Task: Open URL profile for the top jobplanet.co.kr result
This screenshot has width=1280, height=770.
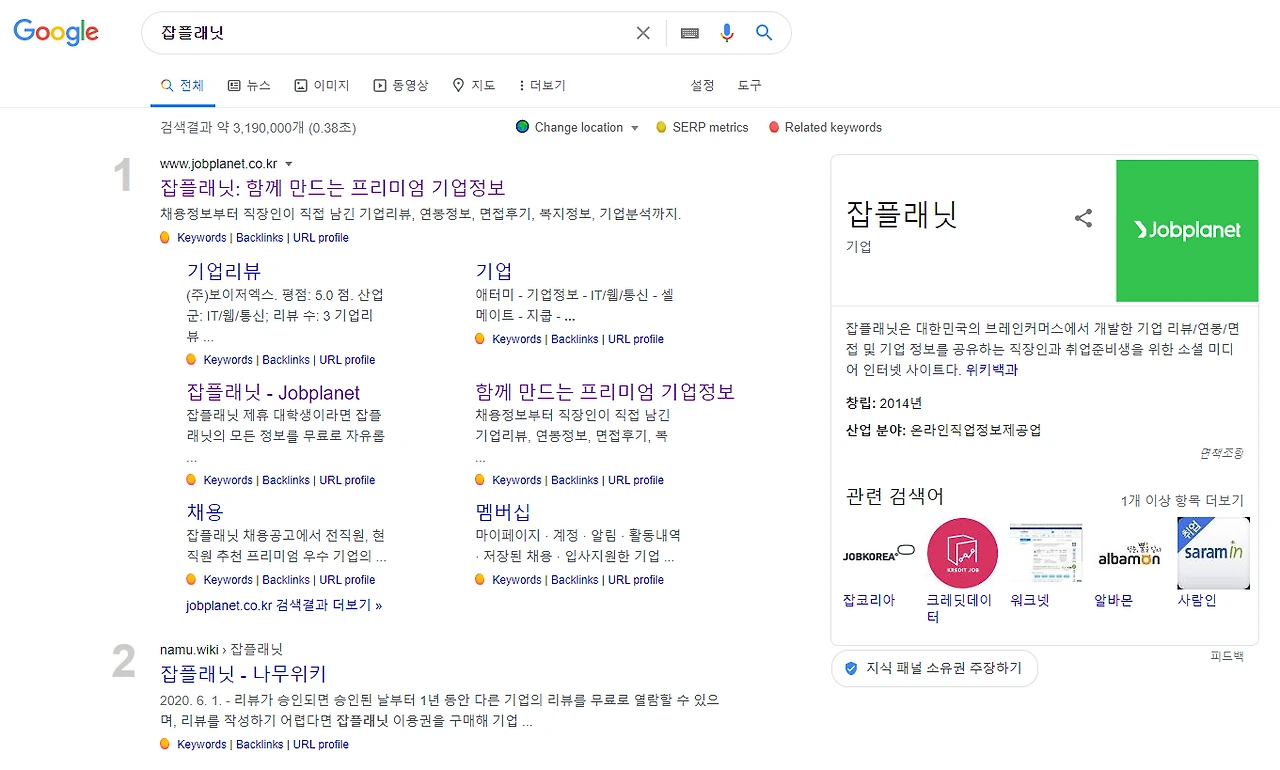Action: pyautogui.click(x=321, y=238)
